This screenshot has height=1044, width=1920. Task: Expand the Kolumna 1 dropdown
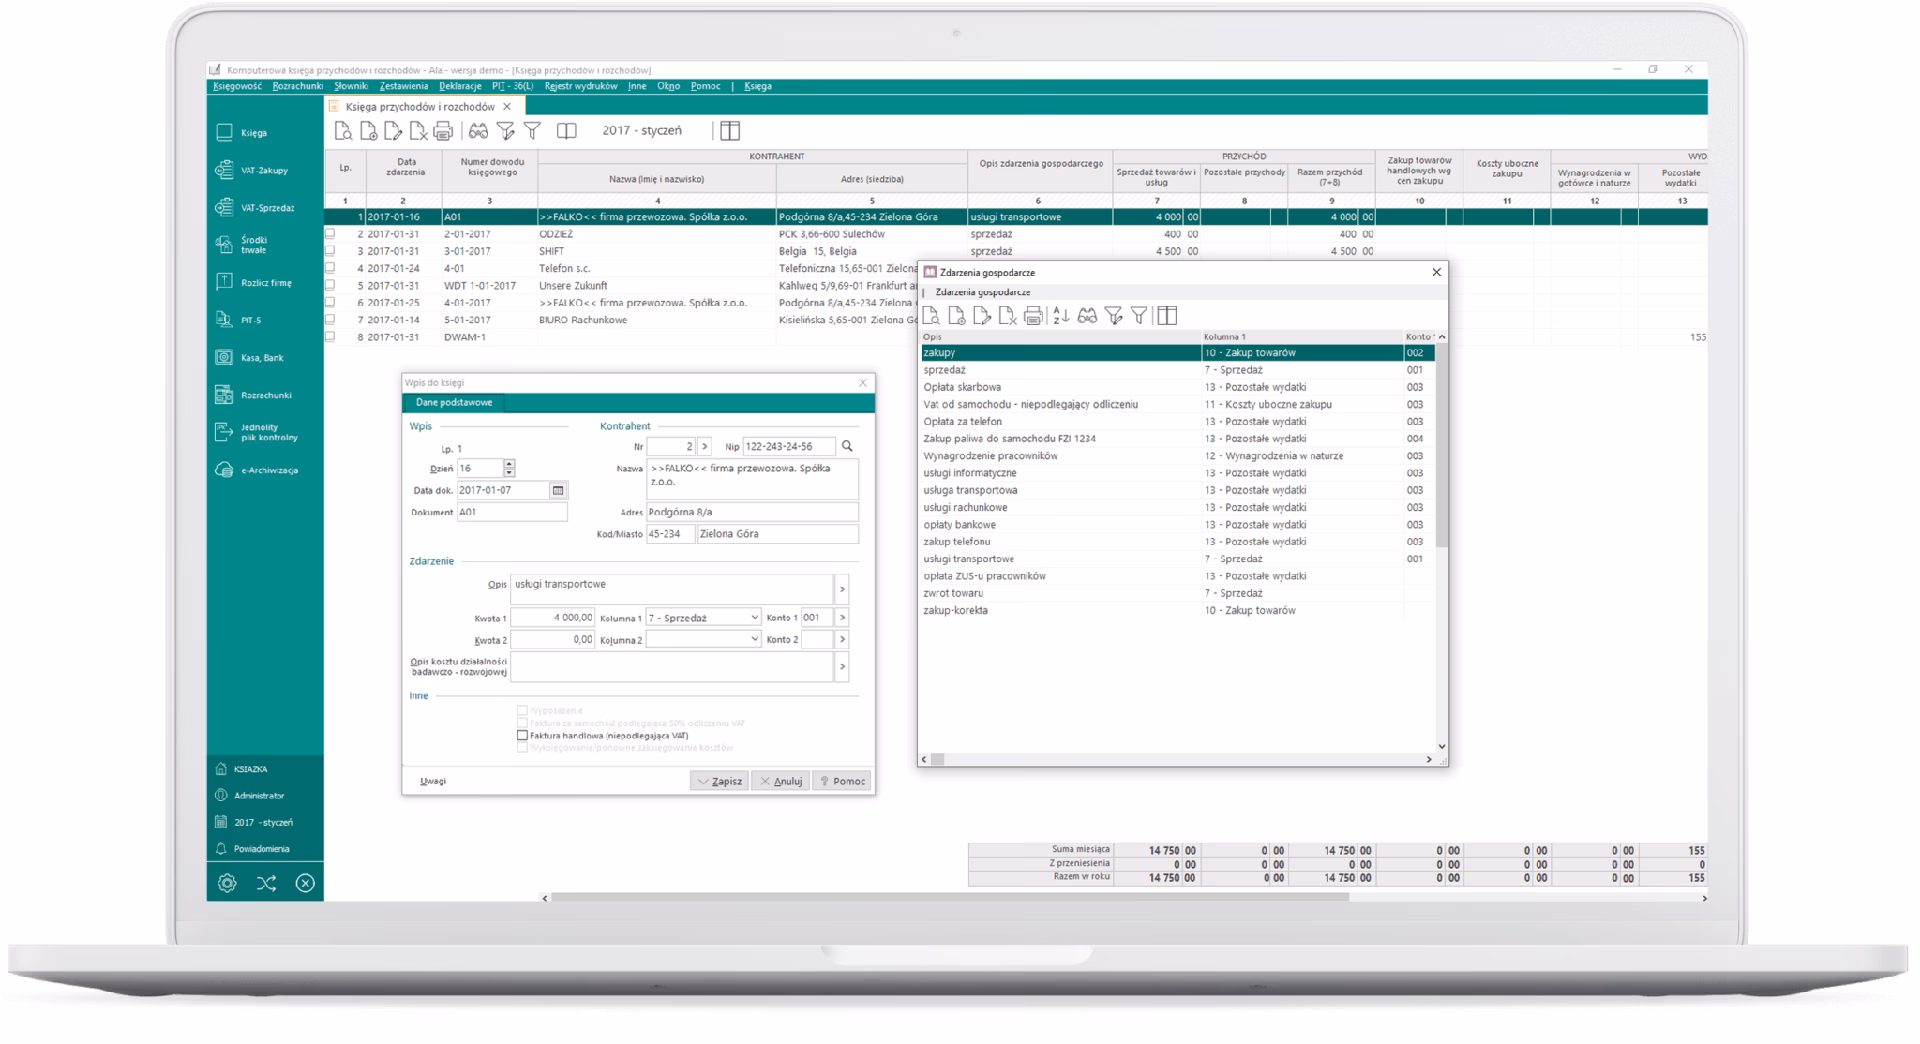pos(754,618)
